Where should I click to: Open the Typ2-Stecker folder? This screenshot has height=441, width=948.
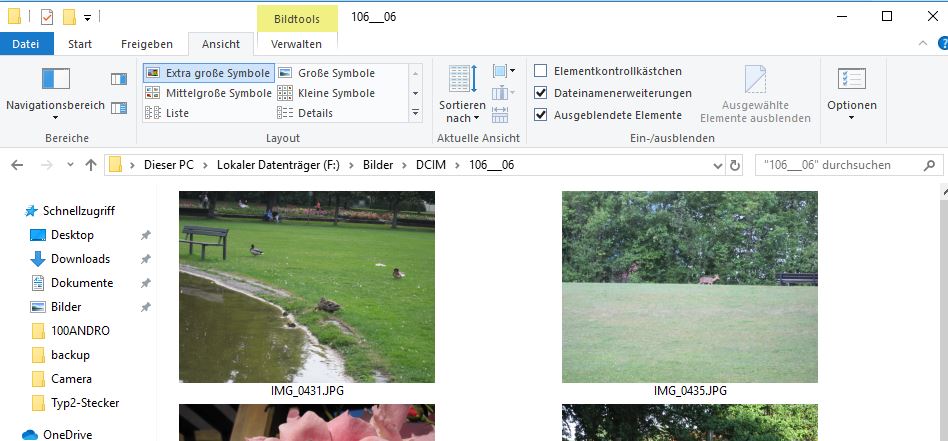point(85,403)
